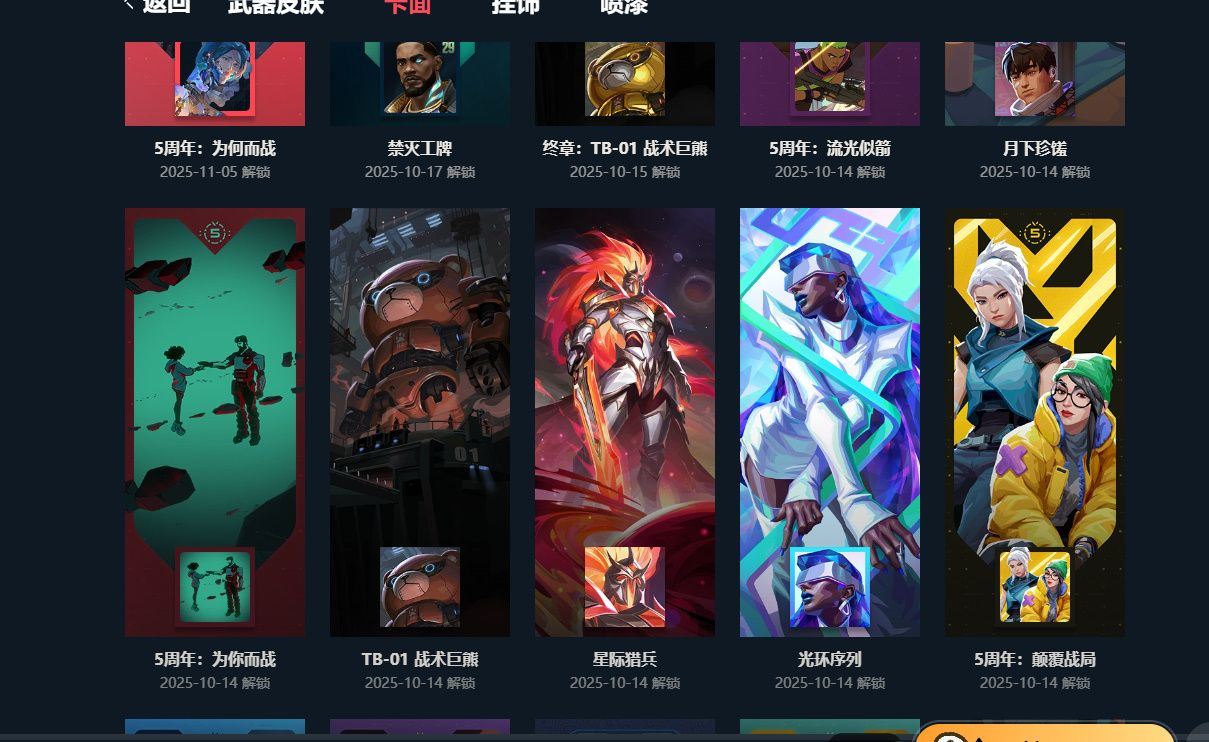Open the 挂饰 tab
Image resolution: width=1209 pixels, height=742 pixels.
[516, 6]
